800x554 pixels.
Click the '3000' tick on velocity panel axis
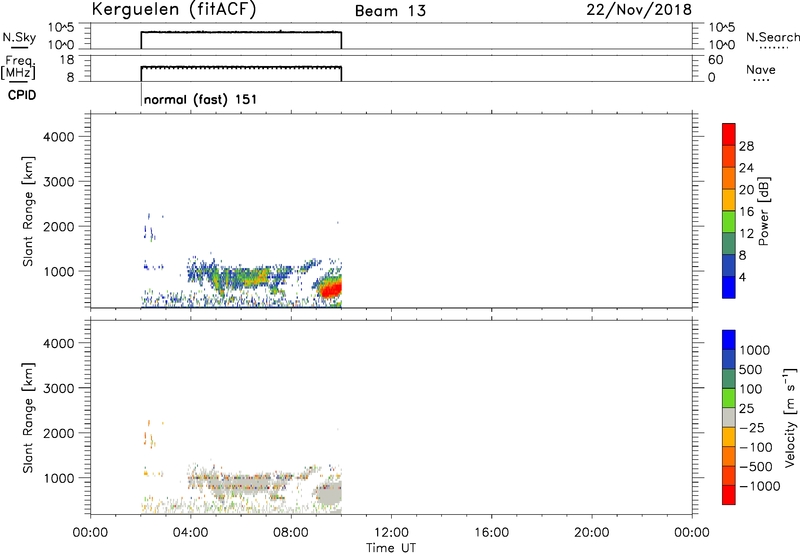(59, 389)
